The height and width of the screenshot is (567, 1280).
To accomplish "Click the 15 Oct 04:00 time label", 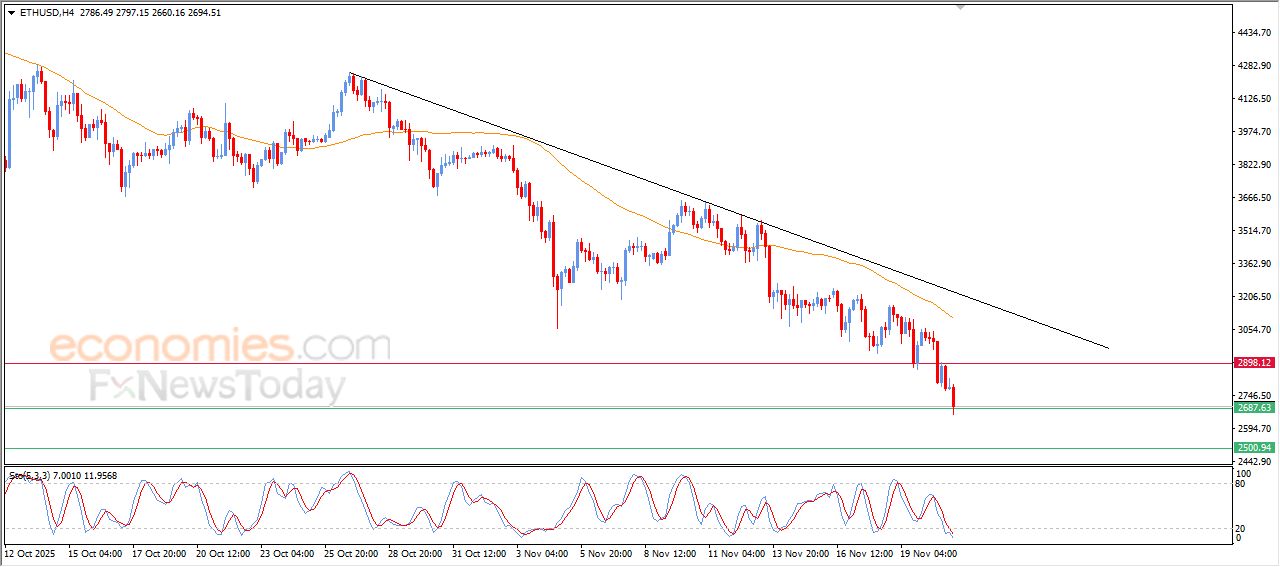I will coord(93,552).
